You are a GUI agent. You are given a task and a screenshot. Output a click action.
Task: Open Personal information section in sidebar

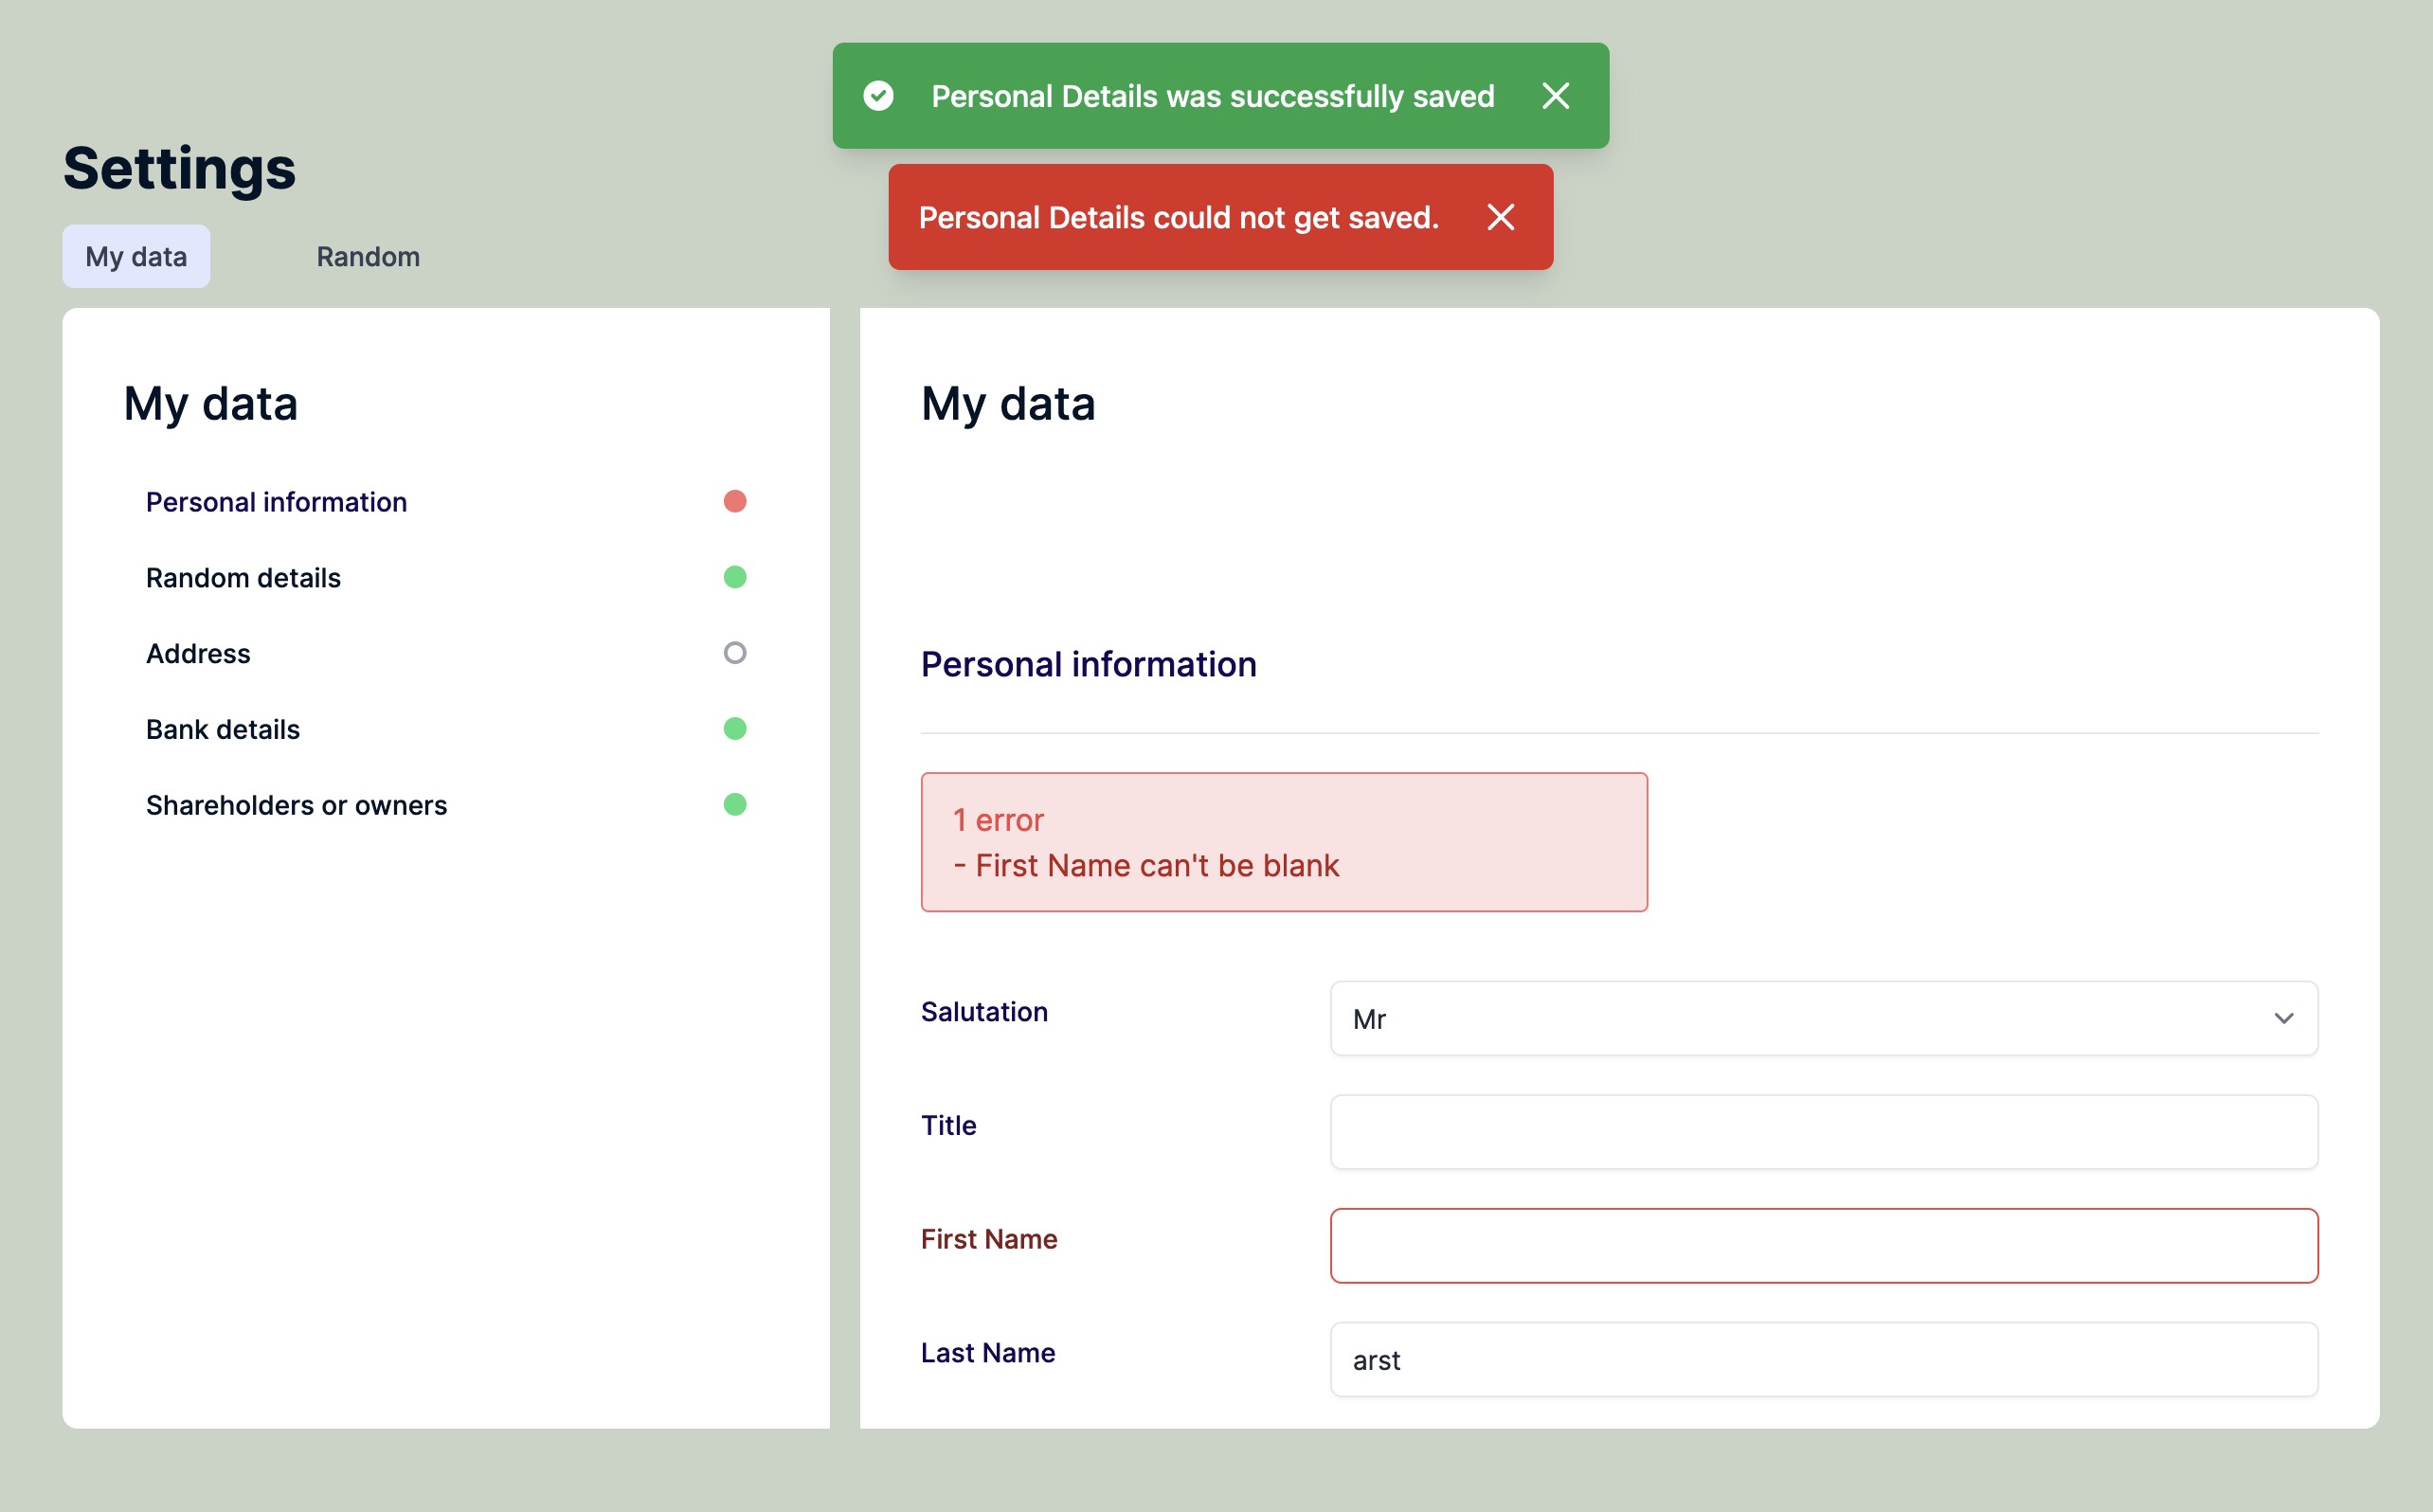tap(276, 502)
